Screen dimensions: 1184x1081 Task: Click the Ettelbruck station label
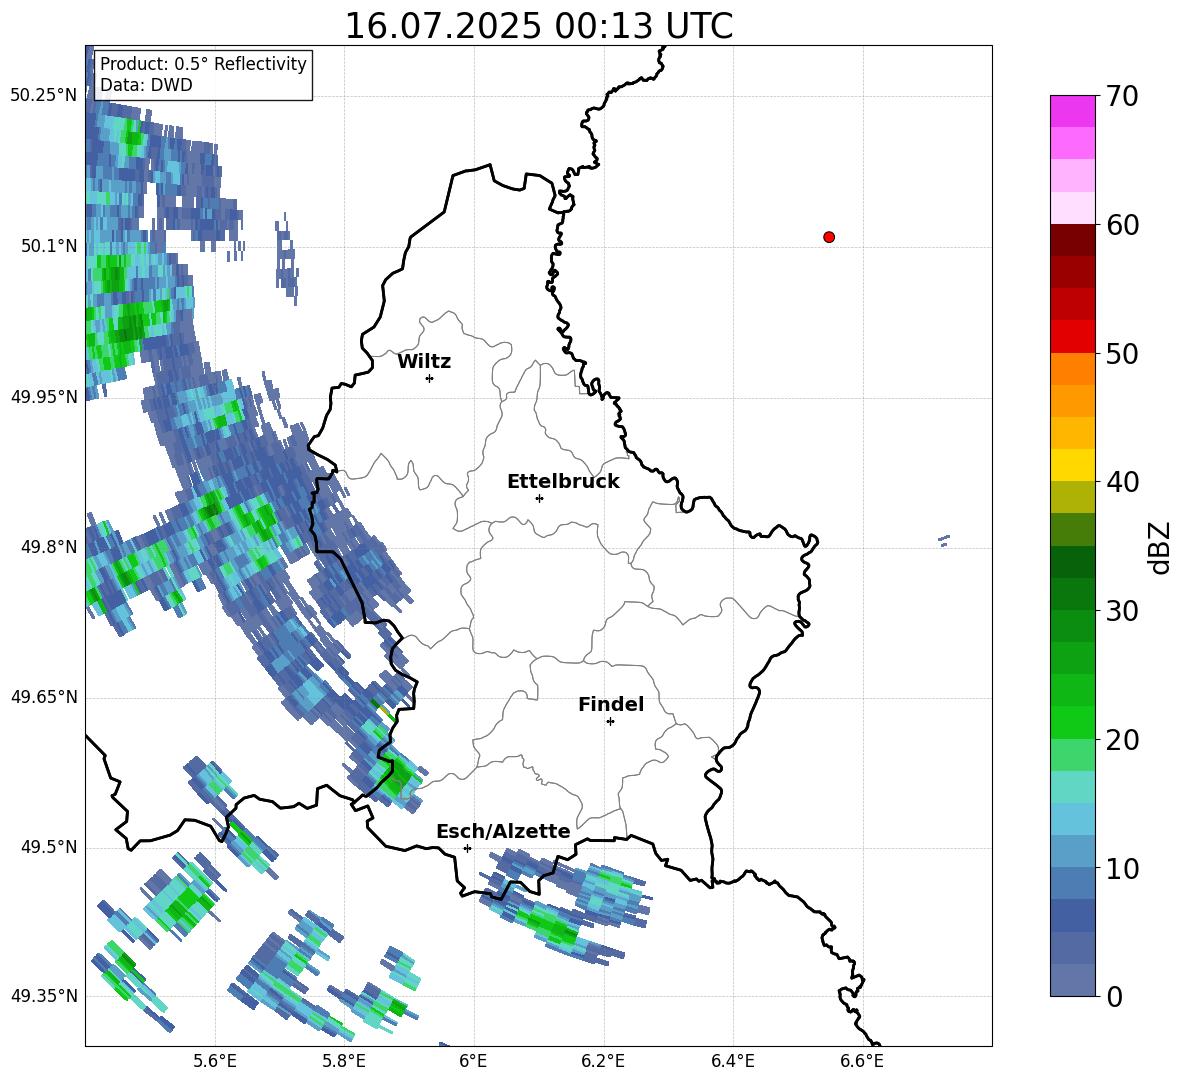click(563, 482)
